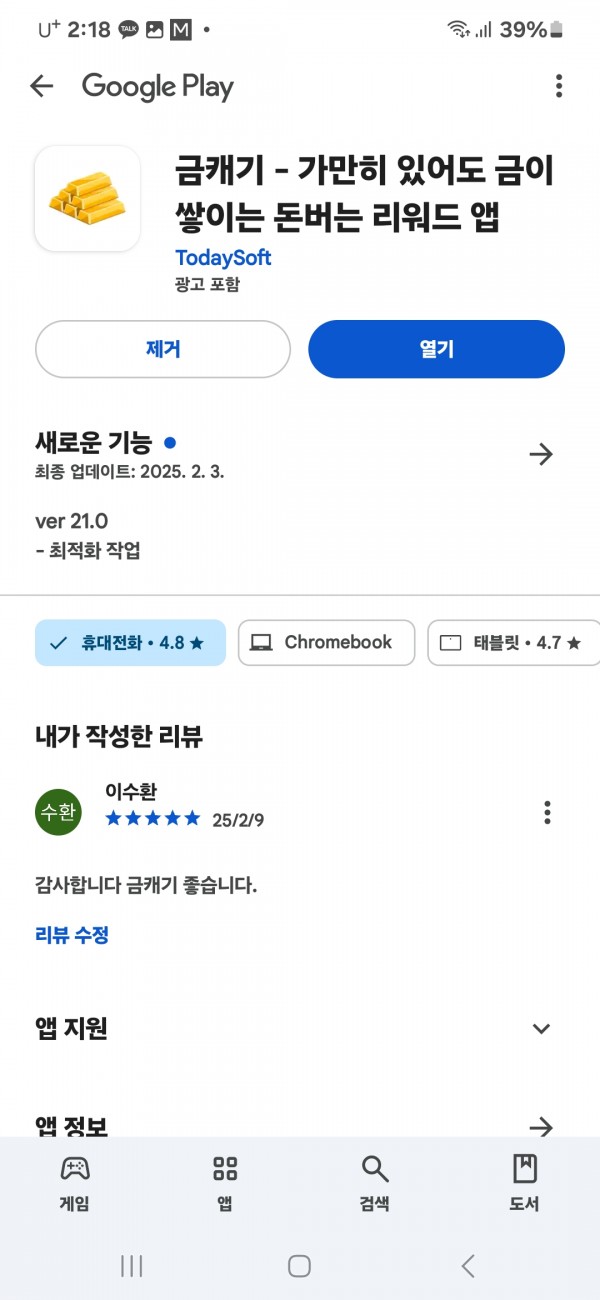Select the 휴대전화 4.8 rating chip
Image resolution: width=600 pixels, height=1300 pixels.
click(x=130, y=643)
